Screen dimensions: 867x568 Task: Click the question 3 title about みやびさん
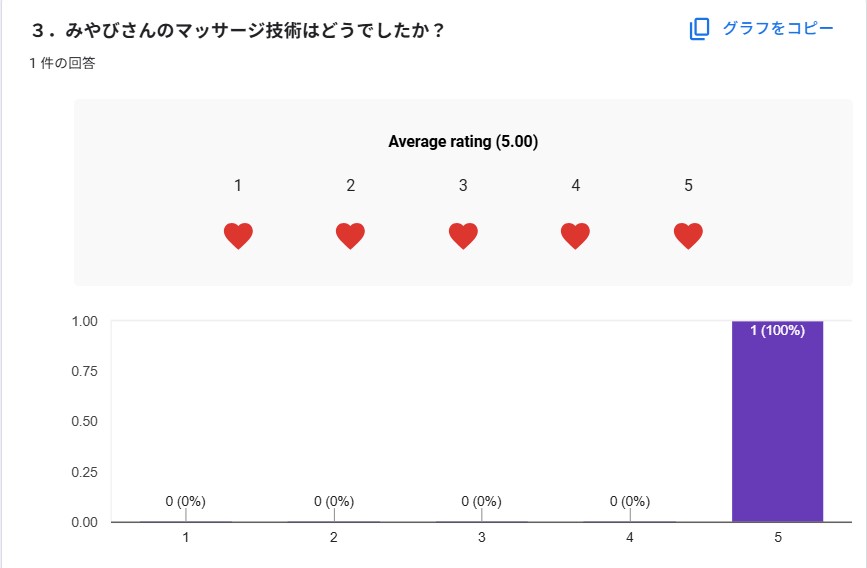[x=238, y=30]
